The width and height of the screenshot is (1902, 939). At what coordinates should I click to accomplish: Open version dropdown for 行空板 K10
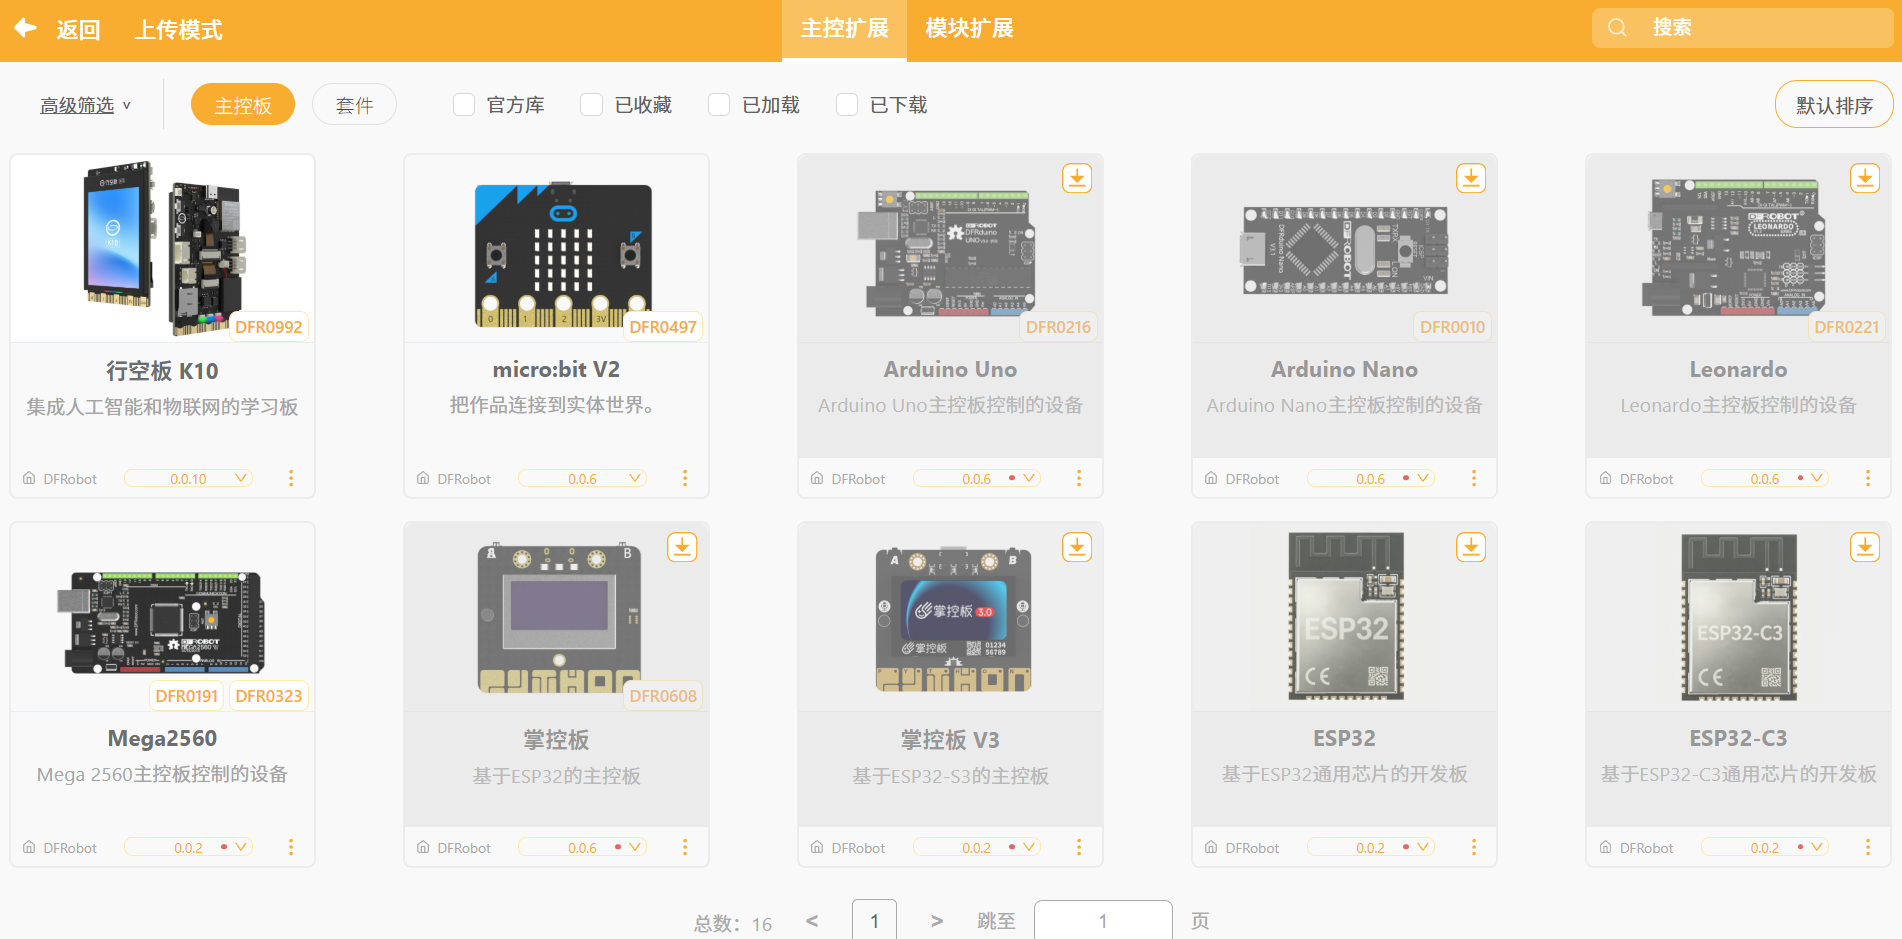(x=188, y=478)
